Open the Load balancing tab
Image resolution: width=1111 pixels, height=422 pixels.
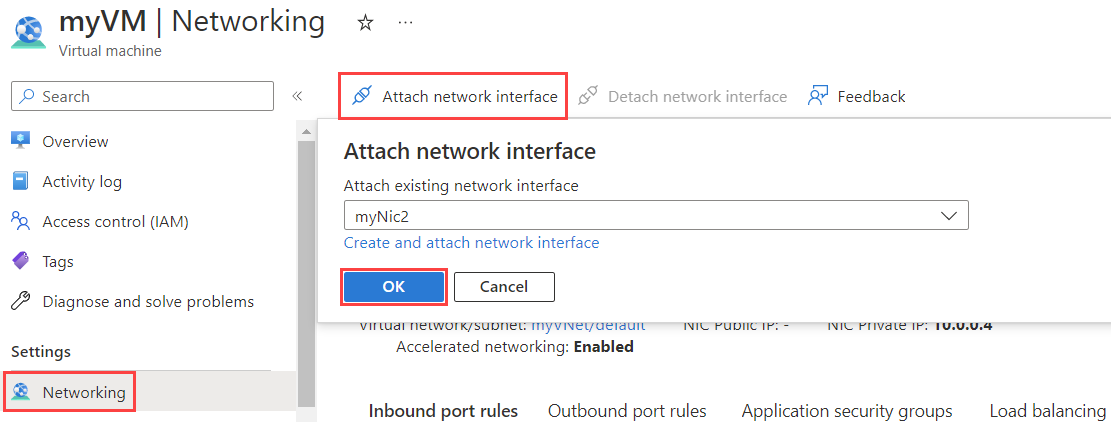pos(1047,411)
